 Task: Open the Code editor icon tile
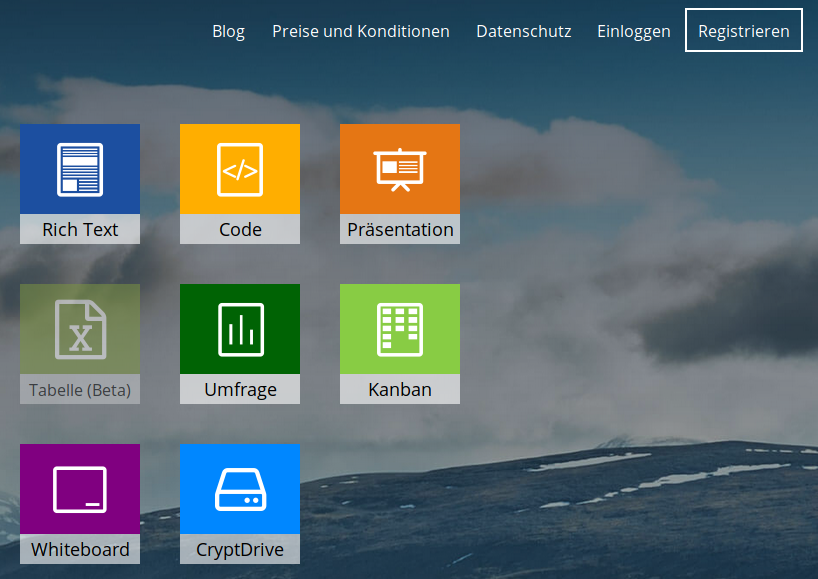tap(240, 169)
